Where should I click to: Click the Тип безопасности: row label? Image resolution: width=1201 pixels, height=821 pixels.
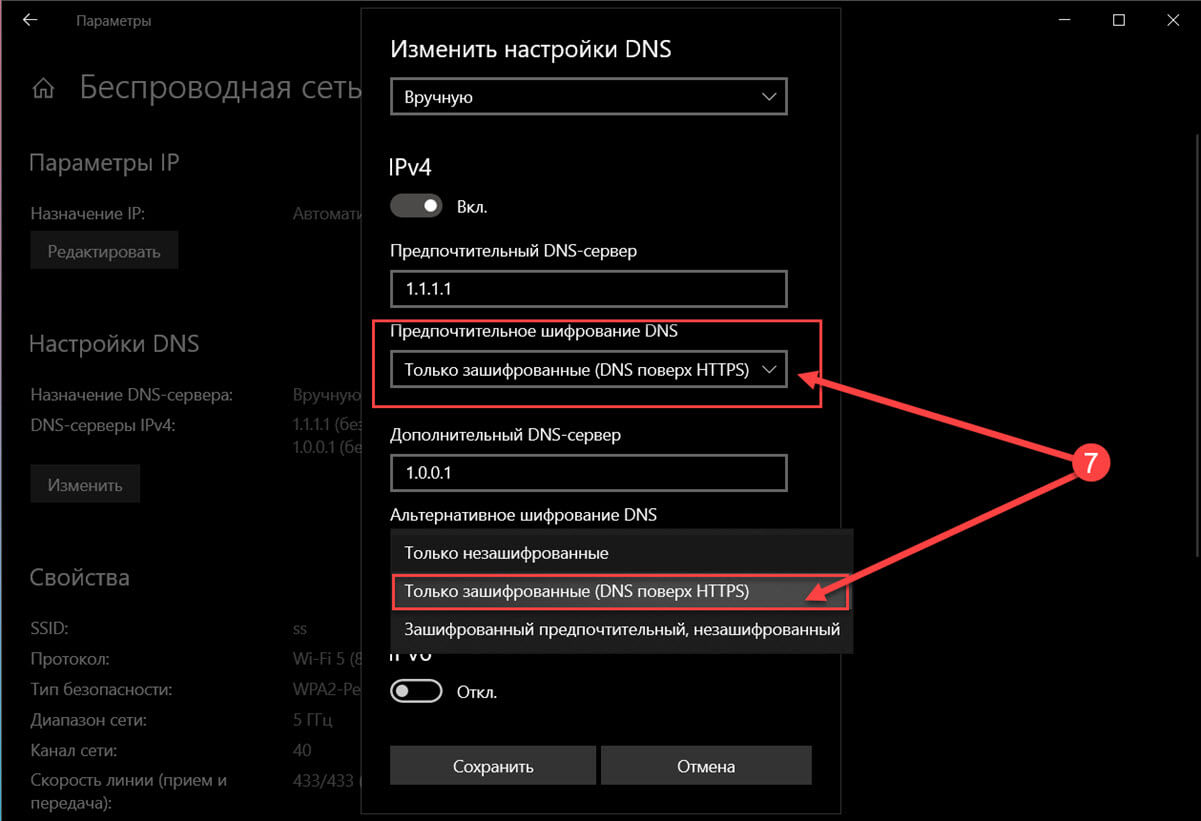(101, 689)
